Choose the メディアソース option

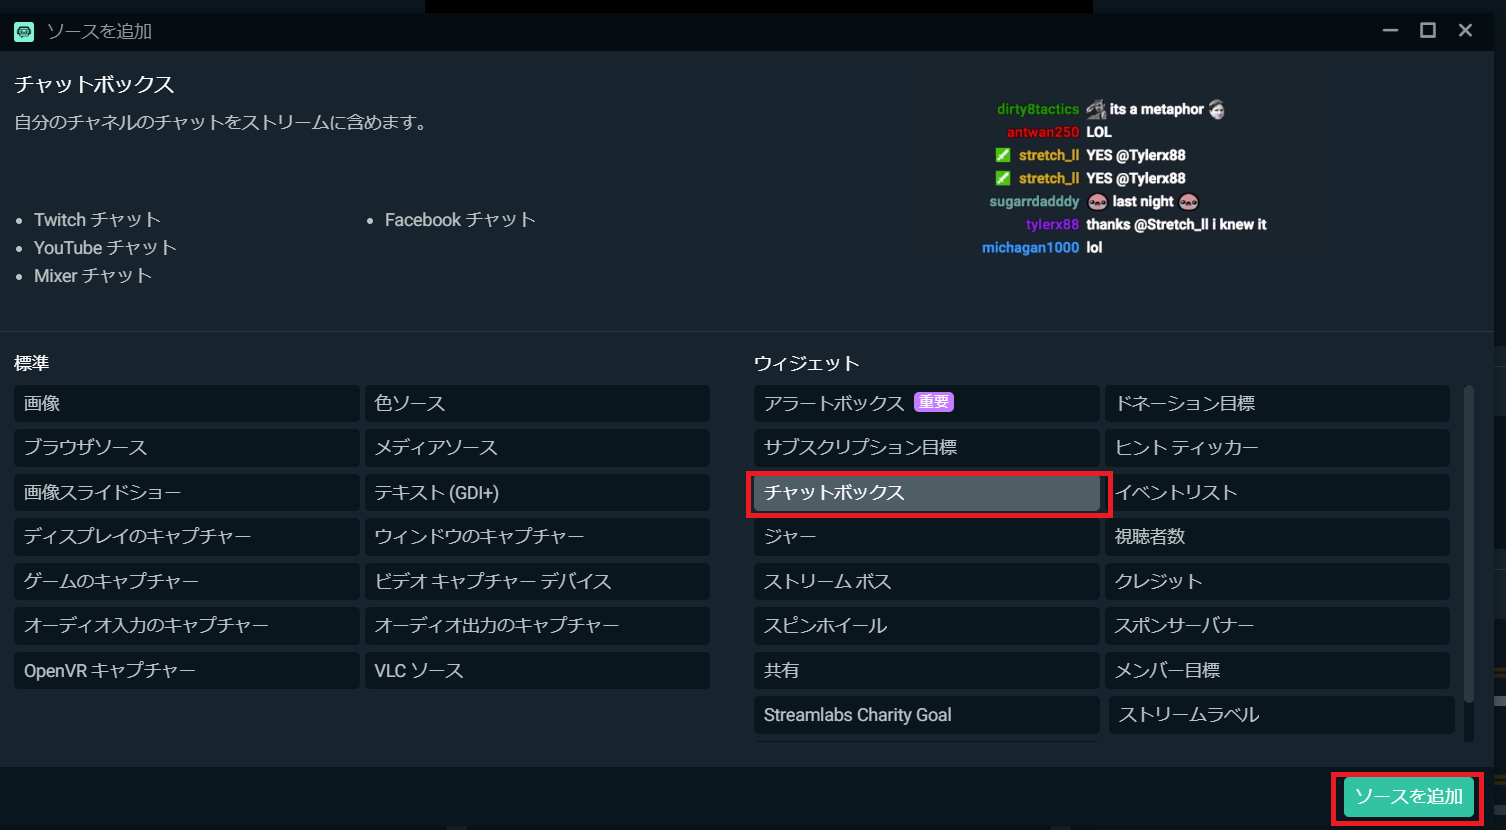[537, 448]
